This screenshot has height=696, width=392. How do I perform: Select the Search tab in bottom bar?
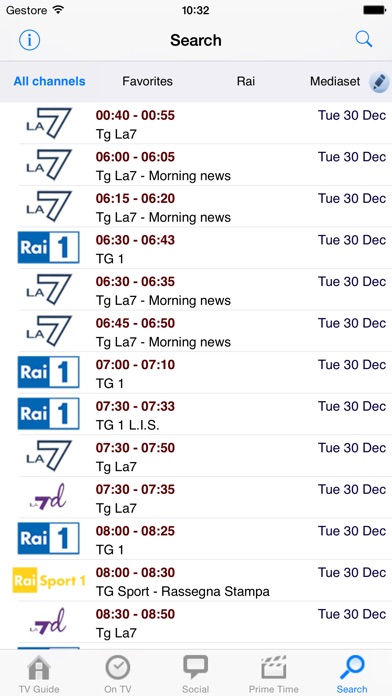(352, 674)
